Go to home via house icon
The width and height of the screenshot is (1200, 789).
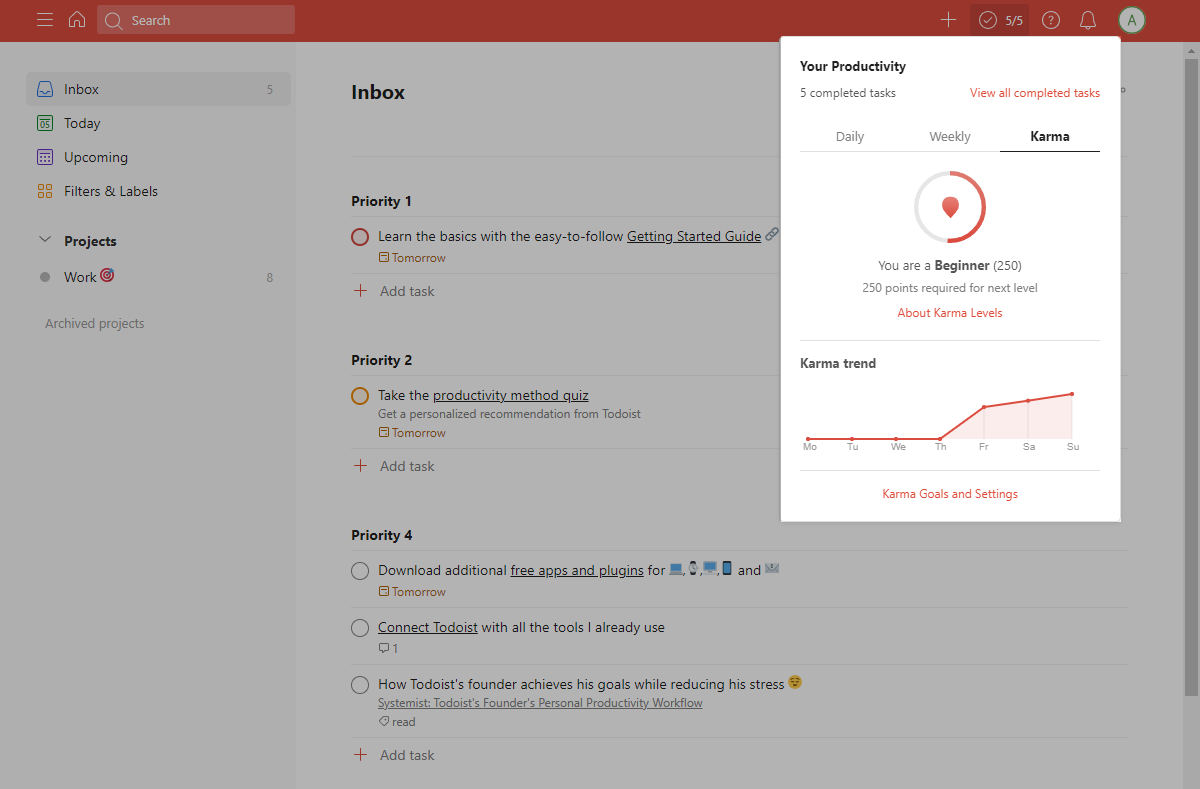tap(77, 20)
